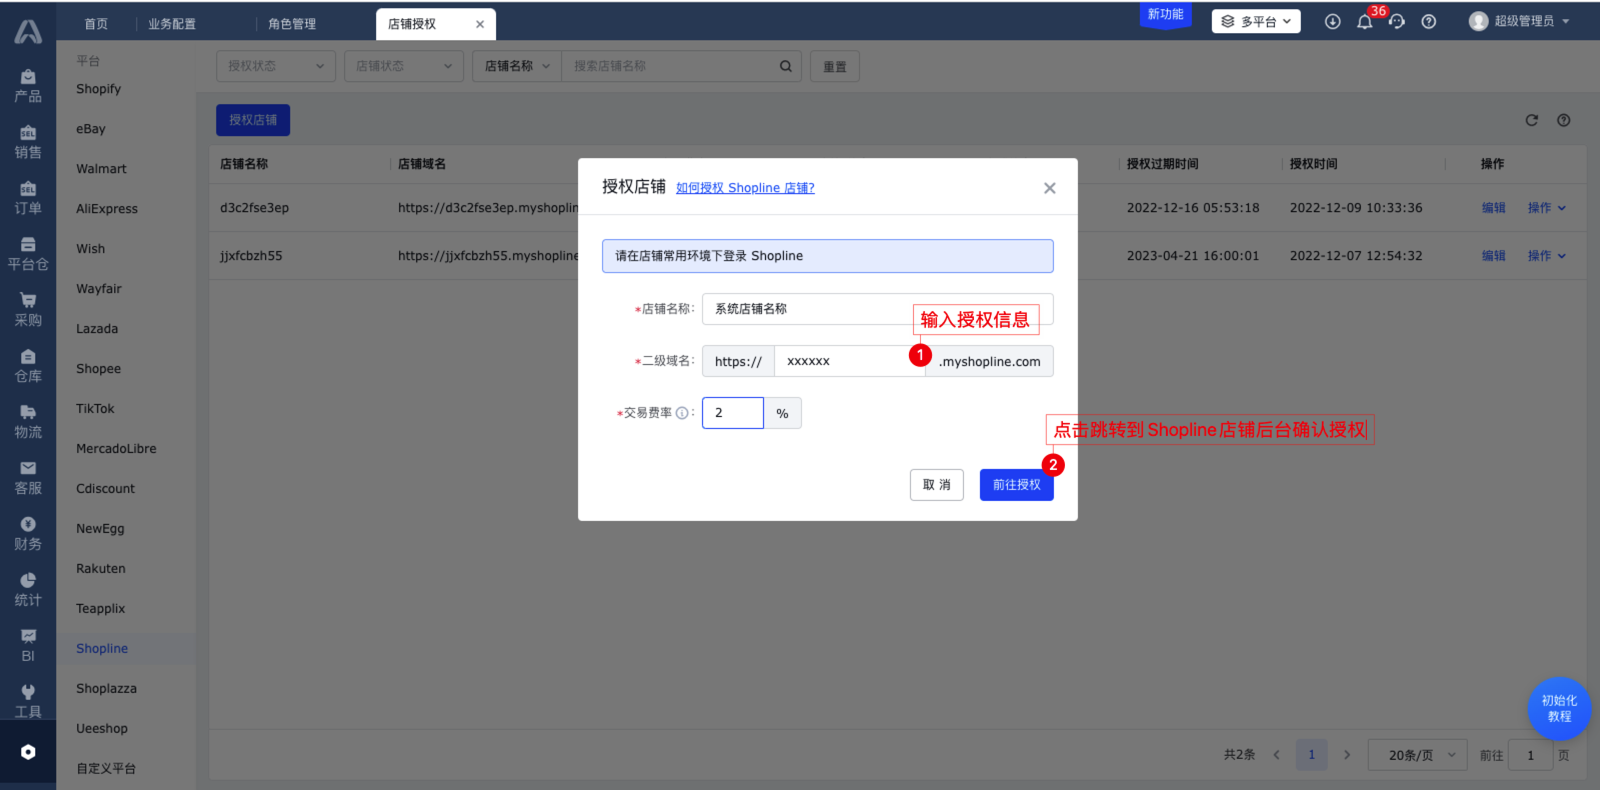
Task: Focus the 店铺名称 input in dialog
Action: pos(878,309)
